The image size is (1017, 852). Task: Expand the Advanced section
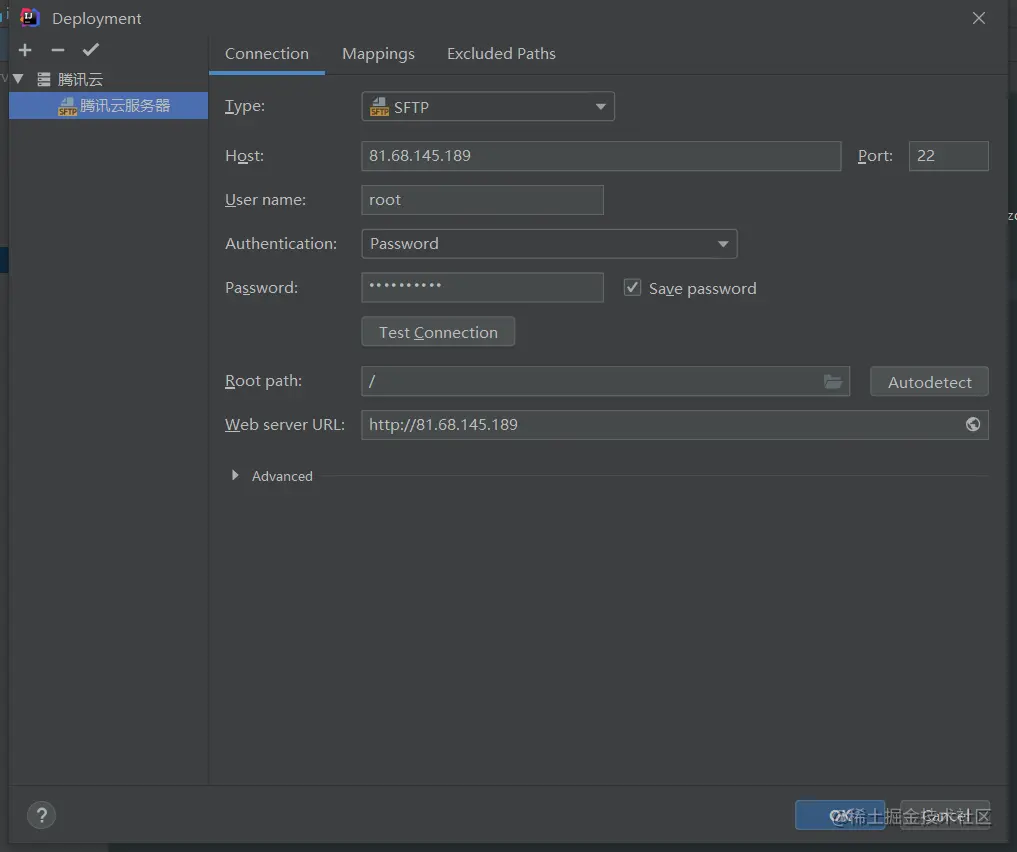point(235,476)
